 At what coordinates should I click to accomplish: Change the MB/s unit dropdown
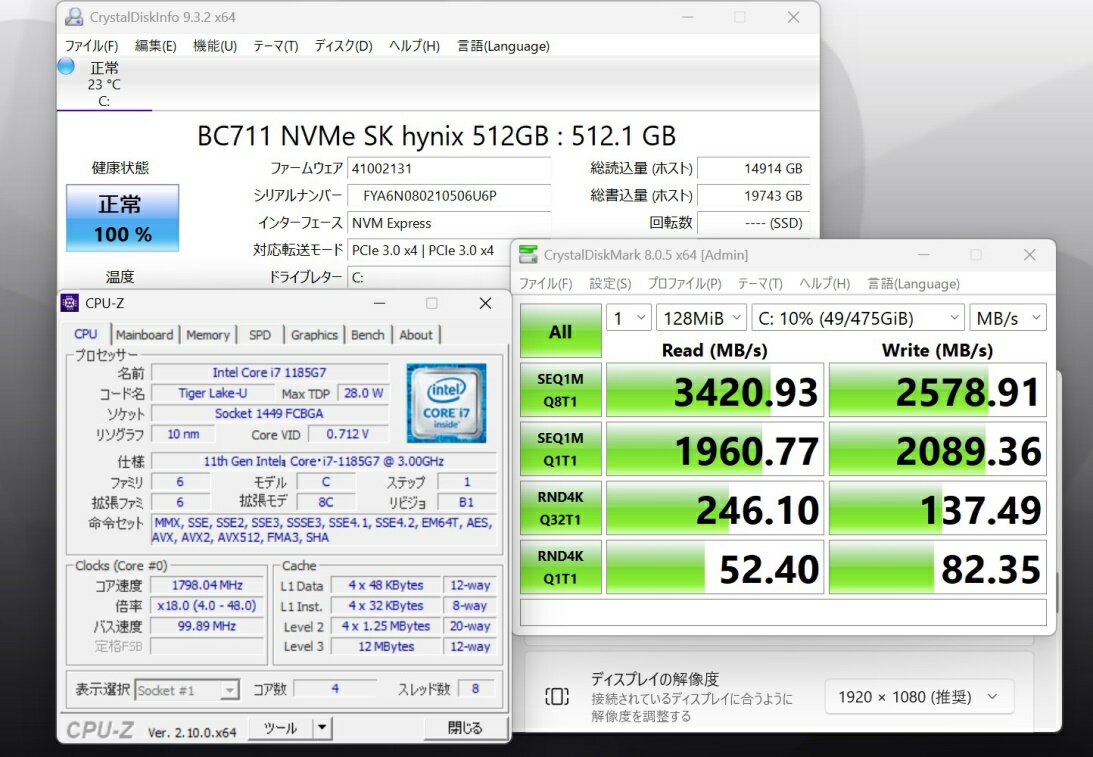[1007, 318]
